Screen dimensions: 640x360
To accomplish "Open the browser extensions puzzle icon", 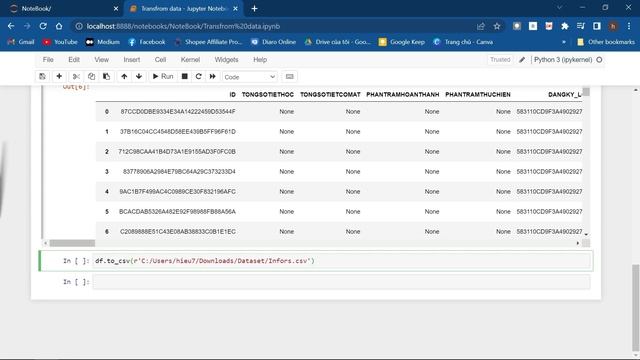I will pos(565,26).
